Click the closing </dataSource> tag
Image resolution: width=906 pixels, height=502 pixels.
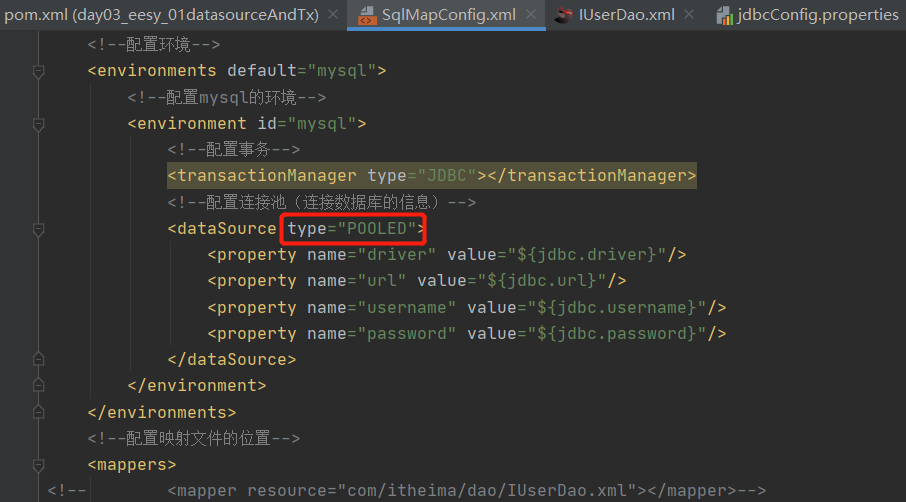(x=232, y=359)
